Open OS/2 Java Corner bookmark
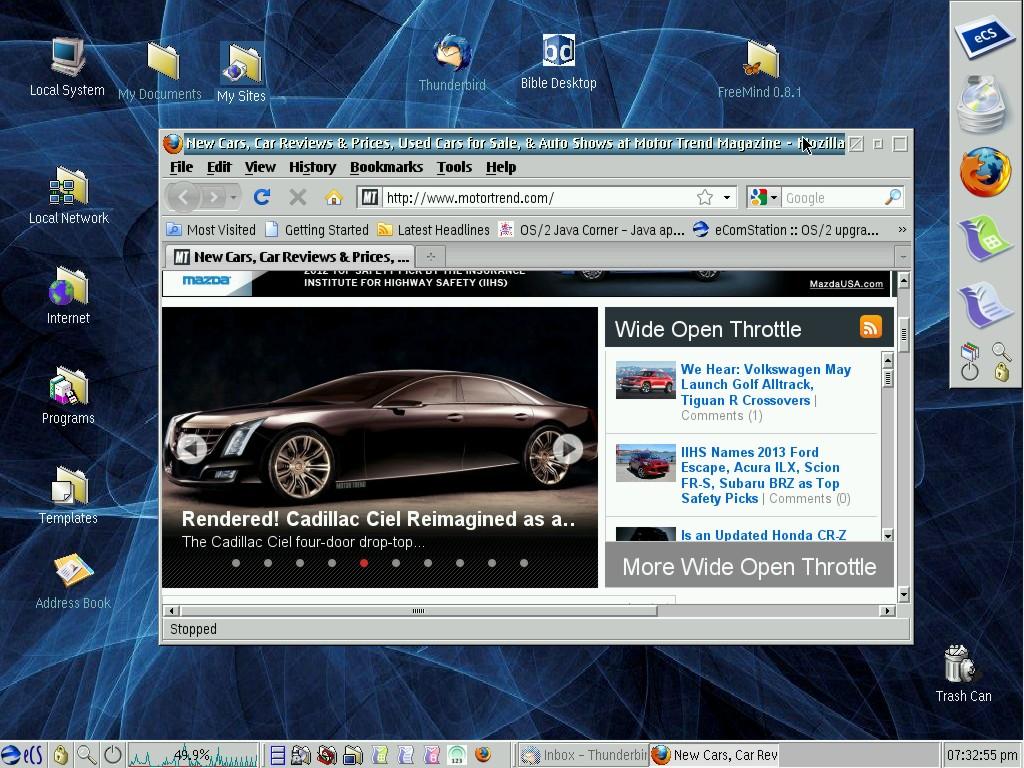1024x768 pixels. 591,230
